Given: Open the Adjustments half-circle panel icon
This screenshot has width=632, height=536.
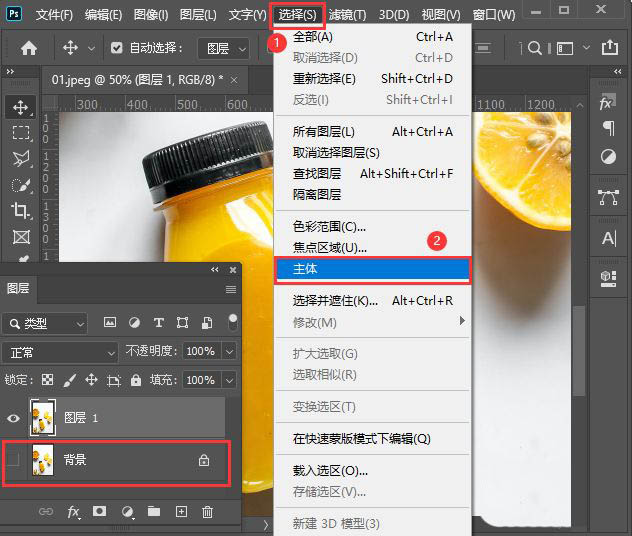Looking at the screenshot, I should tap(608, 156).
